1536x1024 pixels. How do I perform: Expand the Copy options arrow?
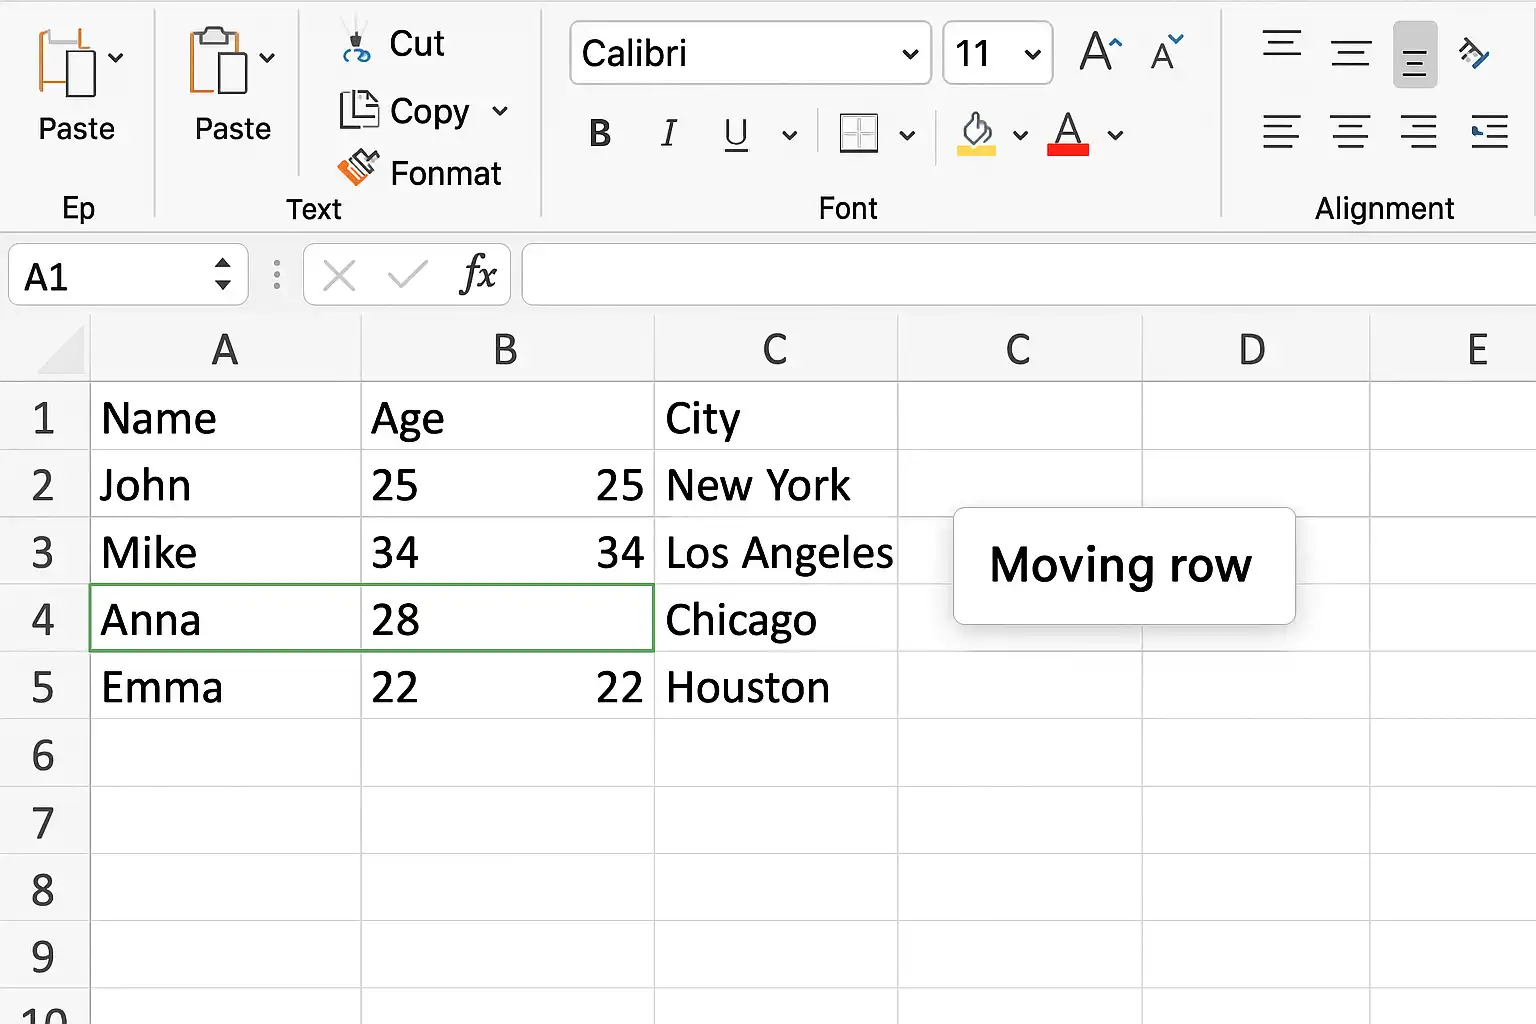coord(500,111)
